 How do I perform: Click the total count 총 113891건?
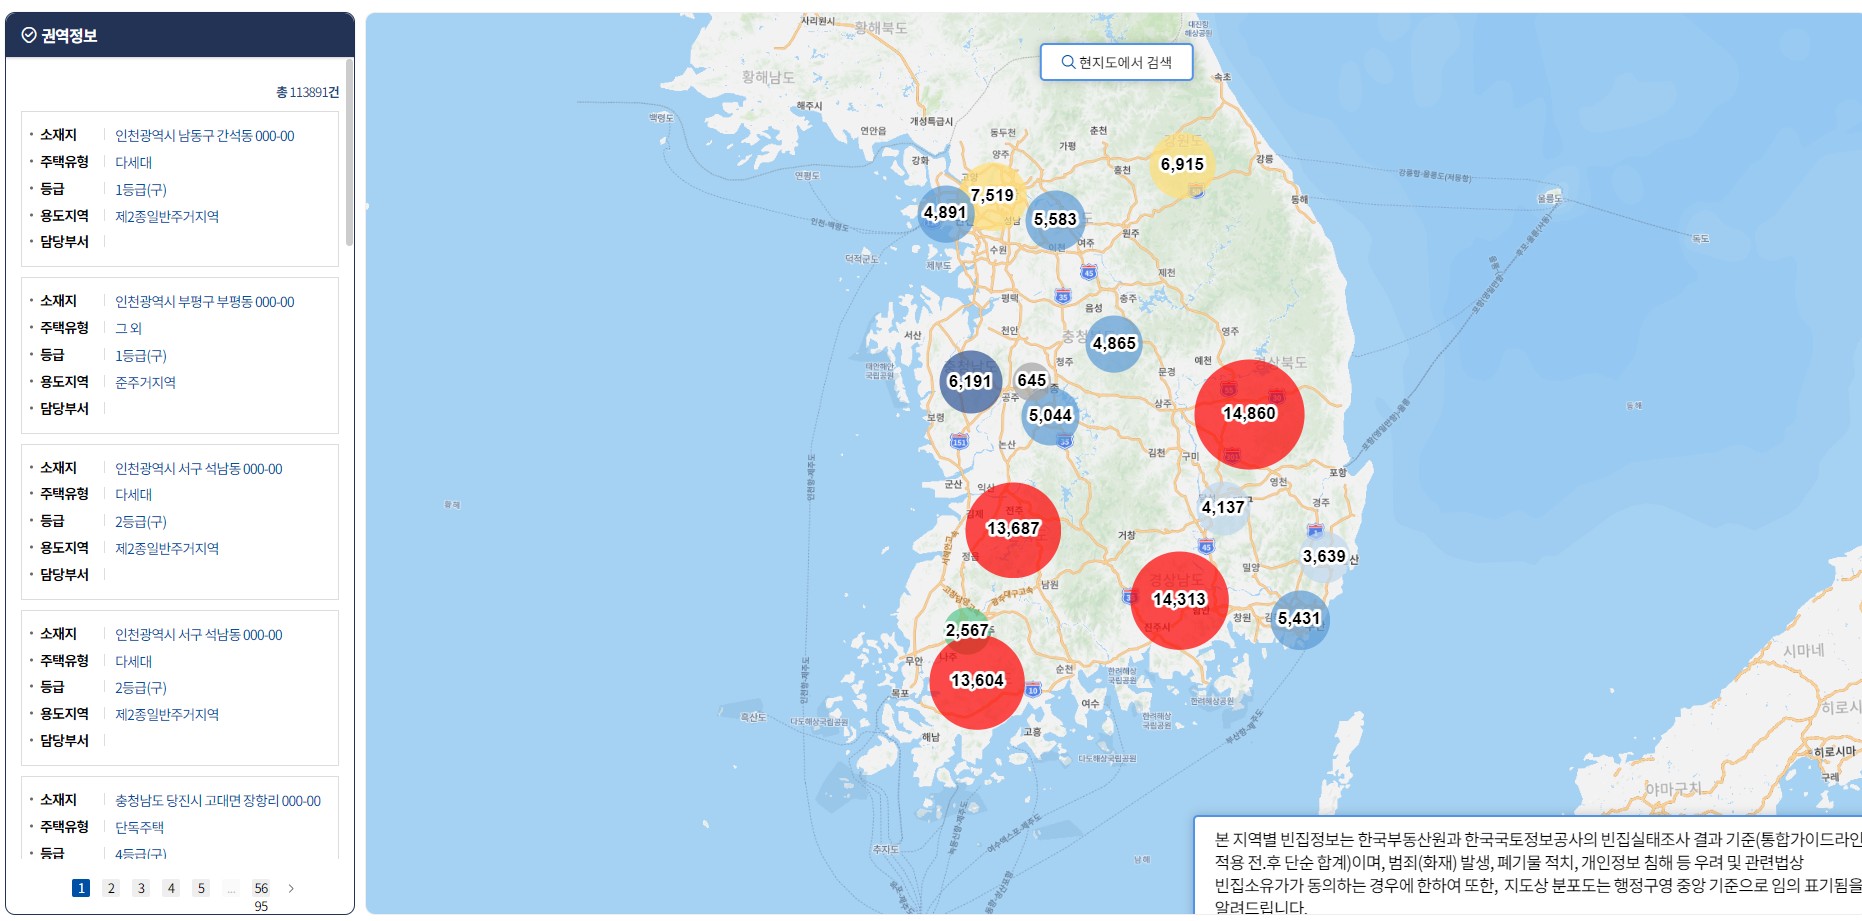308,92
